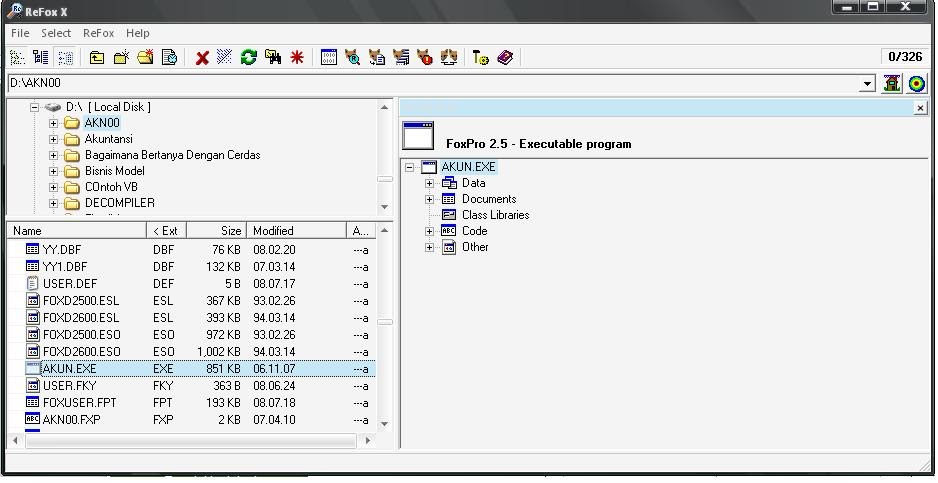The height and width of the screenshot is (483, 938).
Task: Select the YY.DBF file
Action: [x=62, y=250]
